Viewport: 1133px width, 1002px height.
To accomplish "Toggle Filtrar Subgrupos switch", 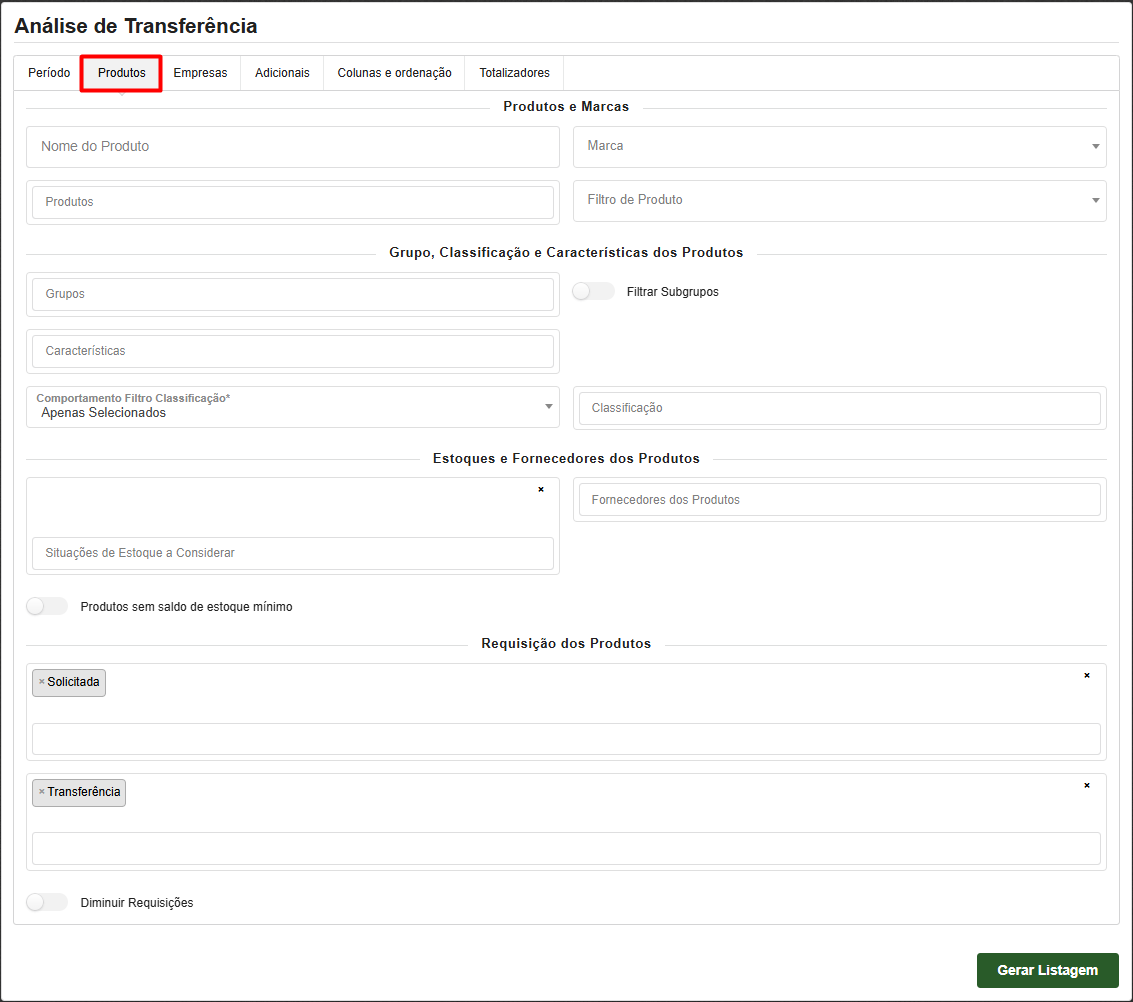I will pyautogui.click(x=593, y=291).
